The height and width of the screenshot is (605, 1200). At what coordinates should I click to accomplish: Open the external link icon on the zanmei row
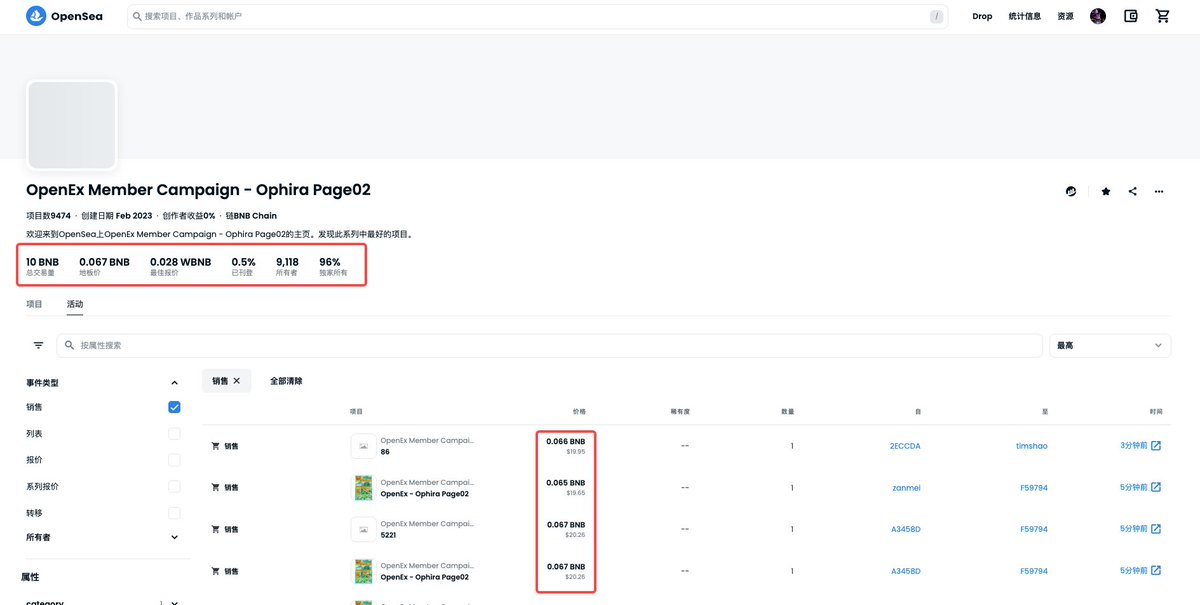pyautogui.click(x=1156, y=487)
